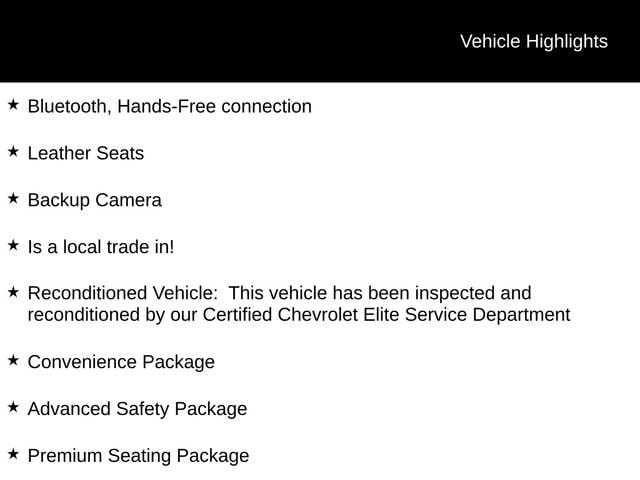Screen dimensions: 640x480
Task: Click the Convenience Package highlight
Action: tap(121, 362)
